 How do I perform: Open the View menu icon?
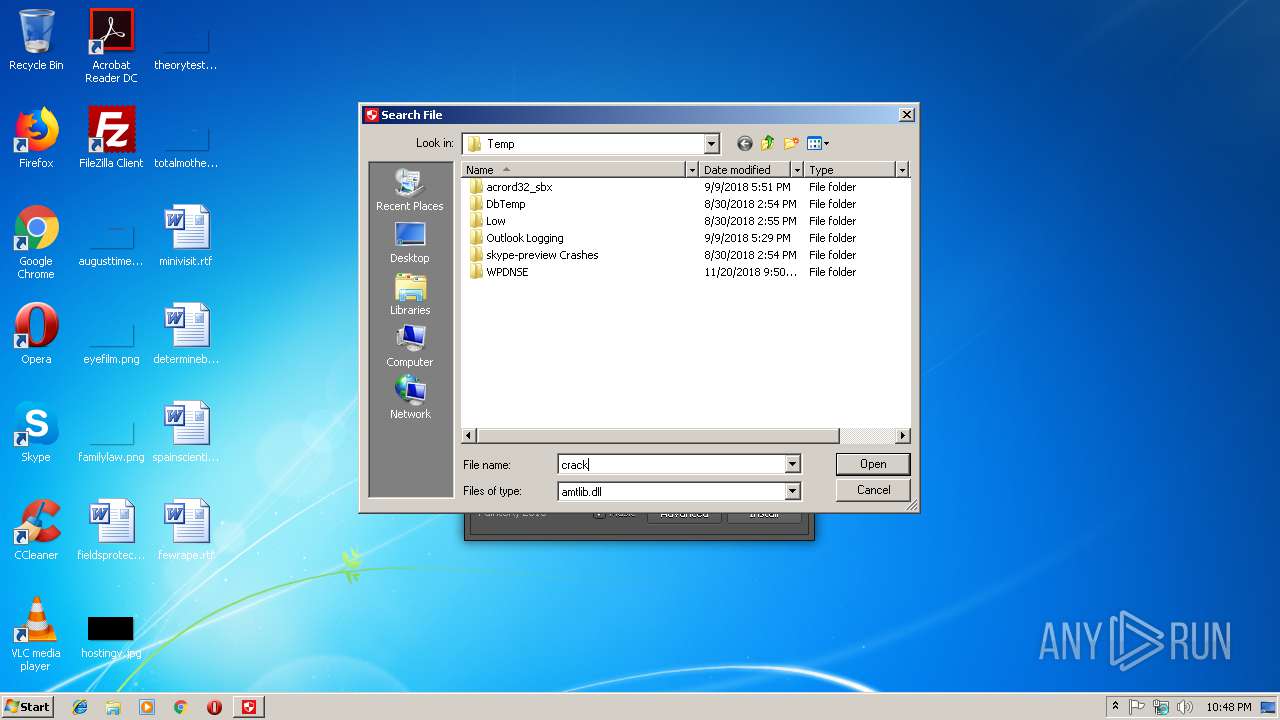click(817, 144)
